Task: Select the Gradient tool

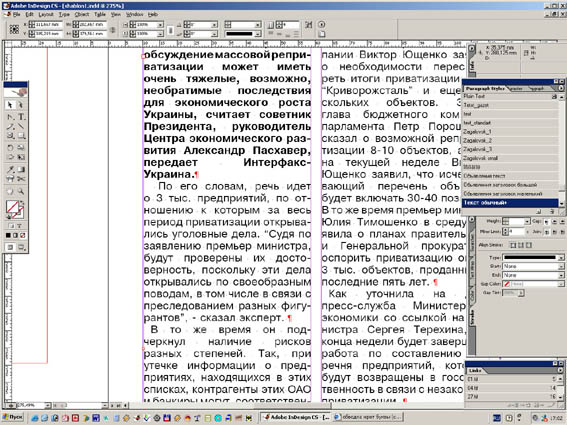Action: click(21, 169)
